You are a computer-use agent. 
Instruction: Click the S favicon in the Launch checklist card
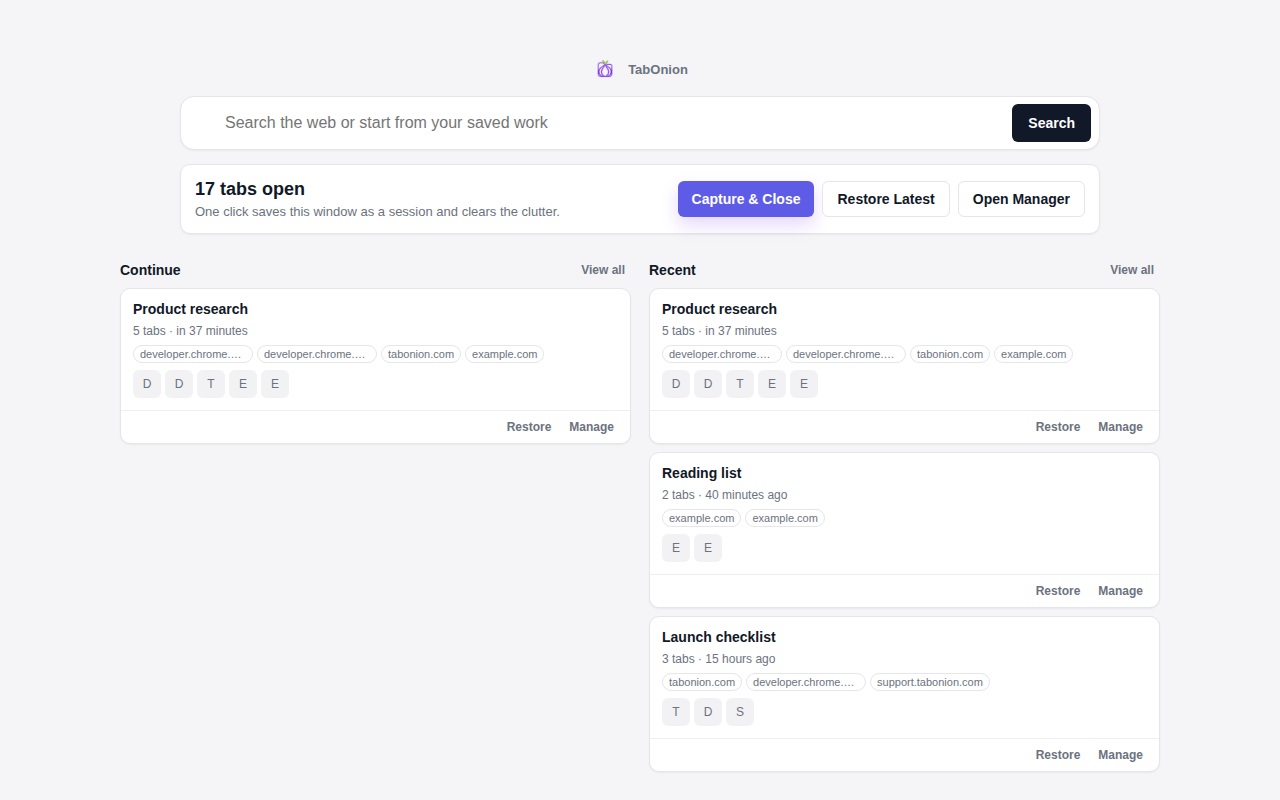click(x=740, y=712)
